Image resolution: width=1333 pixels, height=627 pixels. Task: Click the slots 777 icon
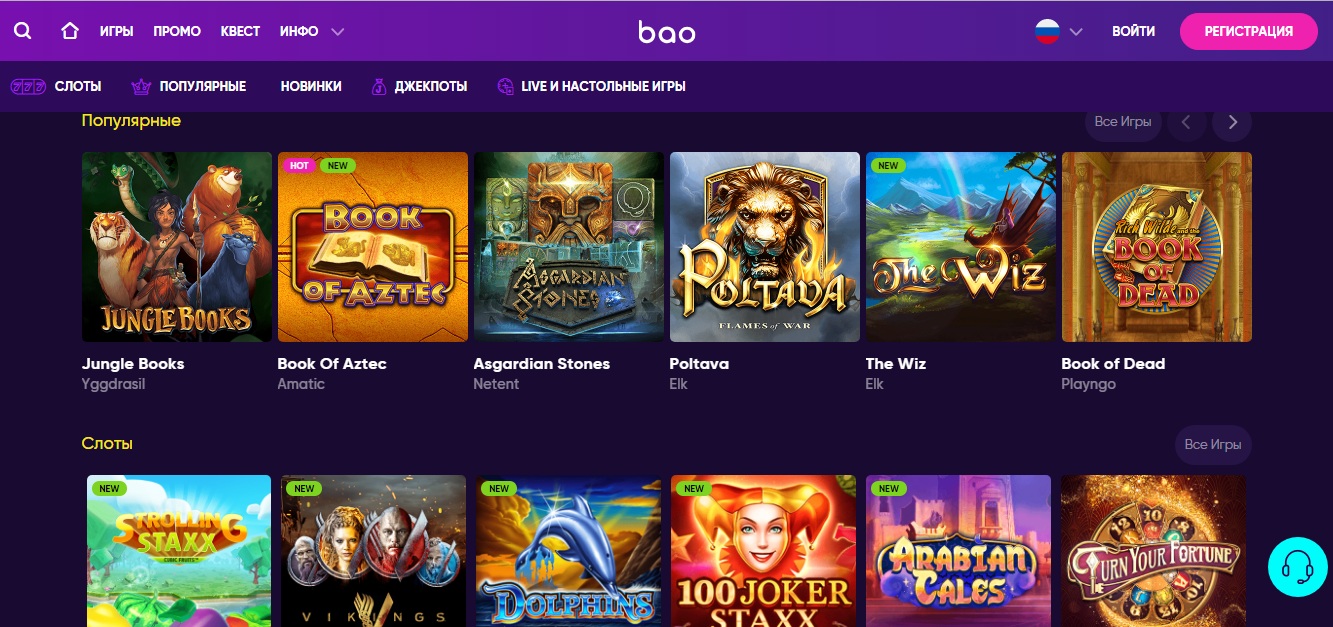[28, 87]
